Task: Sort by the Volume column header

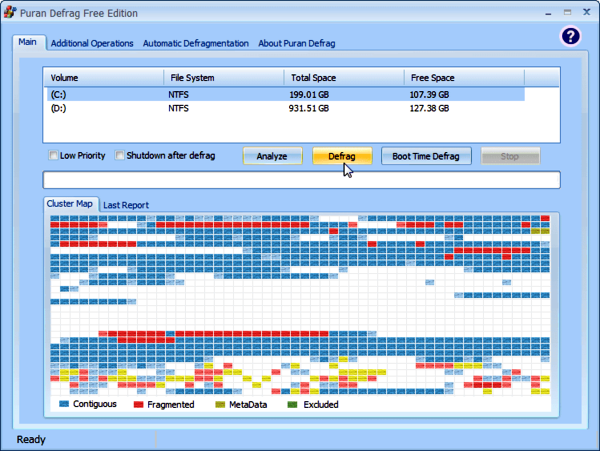Action: pyautogui.click(x=103, y=78)
